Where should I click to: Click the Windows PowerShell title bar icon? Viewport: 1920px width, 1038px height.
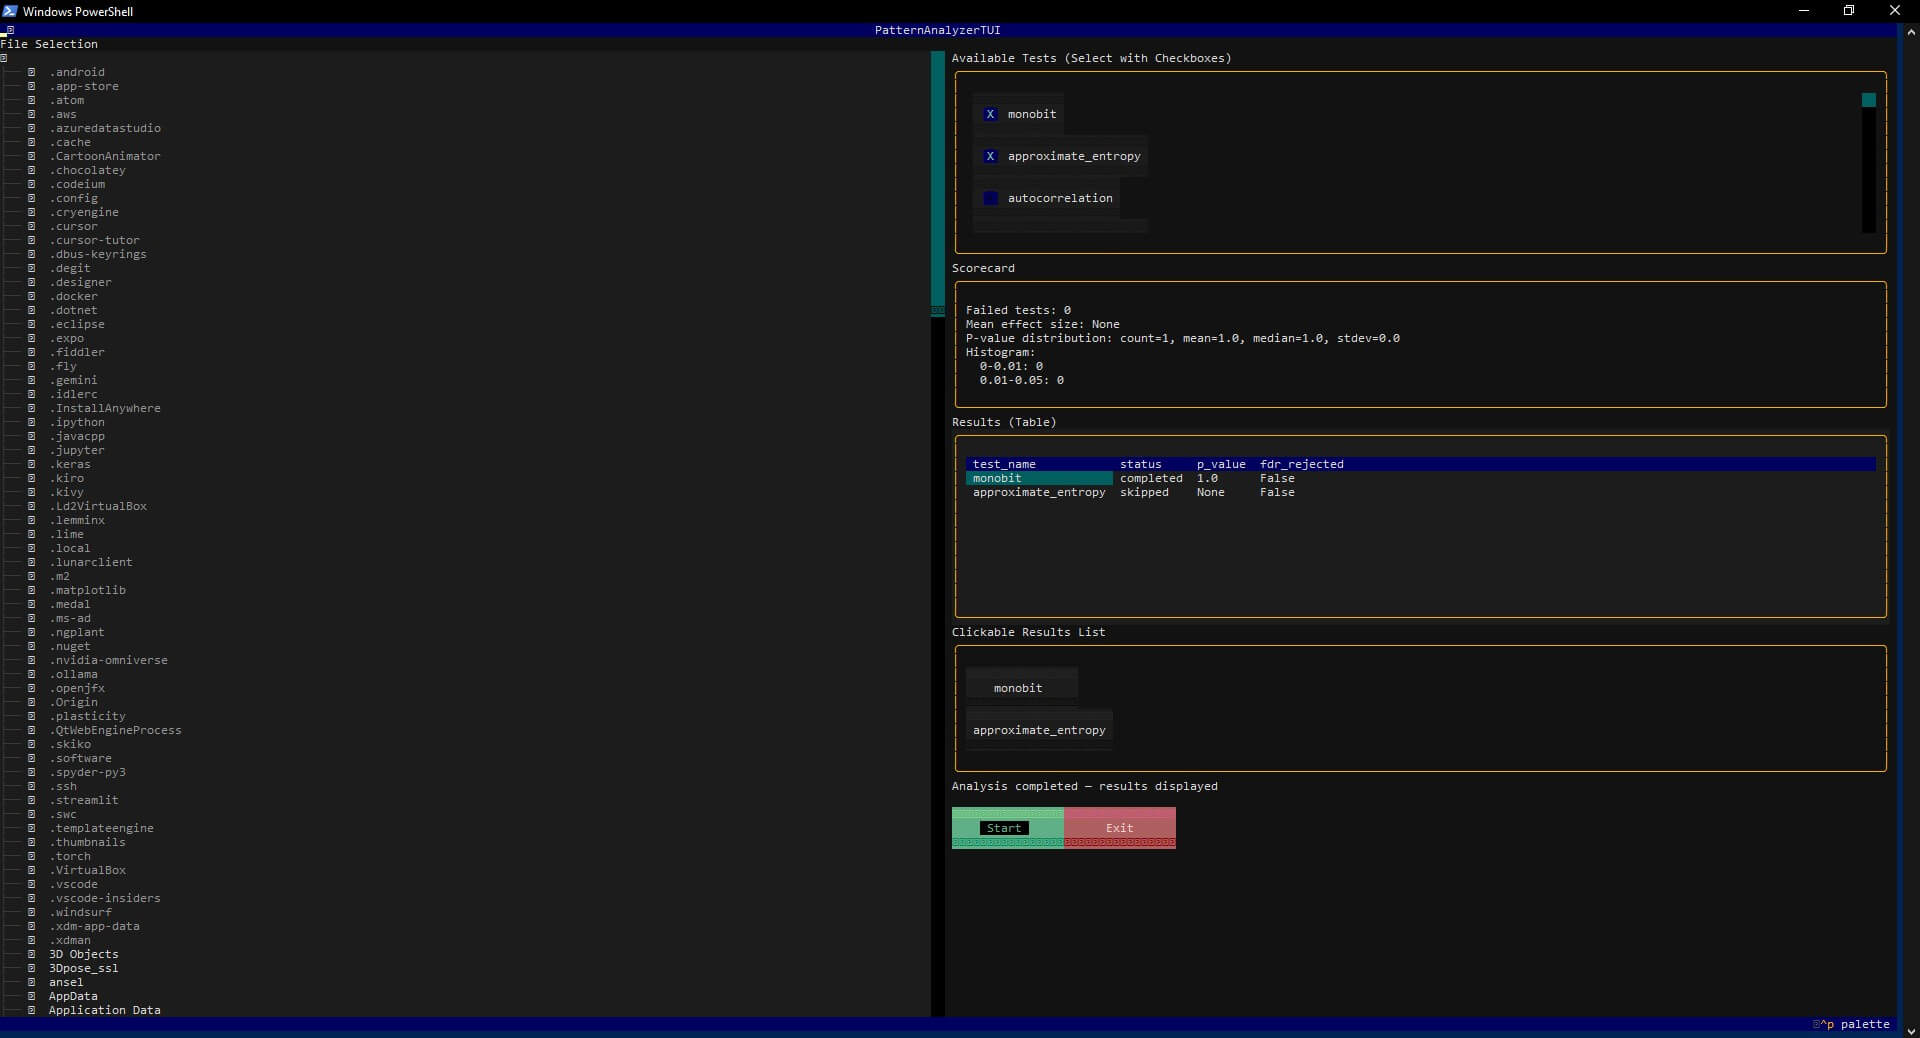[10, 11]
